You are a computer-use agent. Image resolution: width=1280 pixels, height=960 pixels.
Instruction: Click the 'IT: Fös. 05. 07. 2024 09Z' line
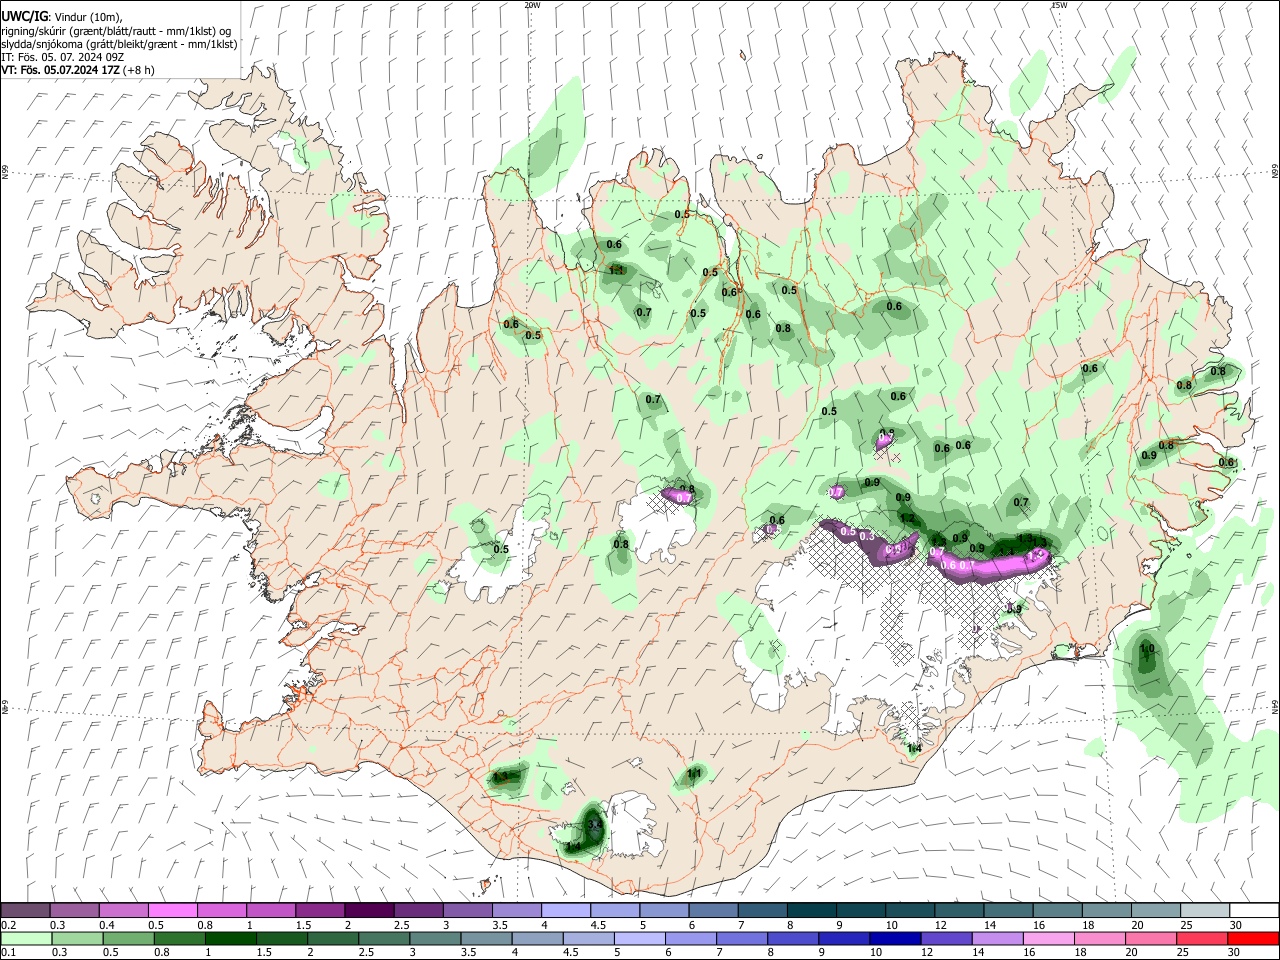(62, 57)
